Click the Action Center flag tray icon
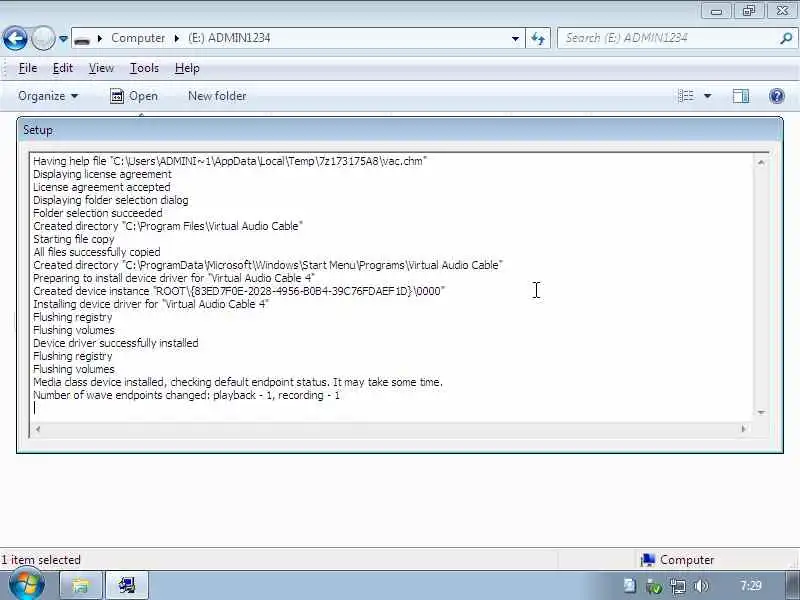800x600 pixels. click(630, 586)
